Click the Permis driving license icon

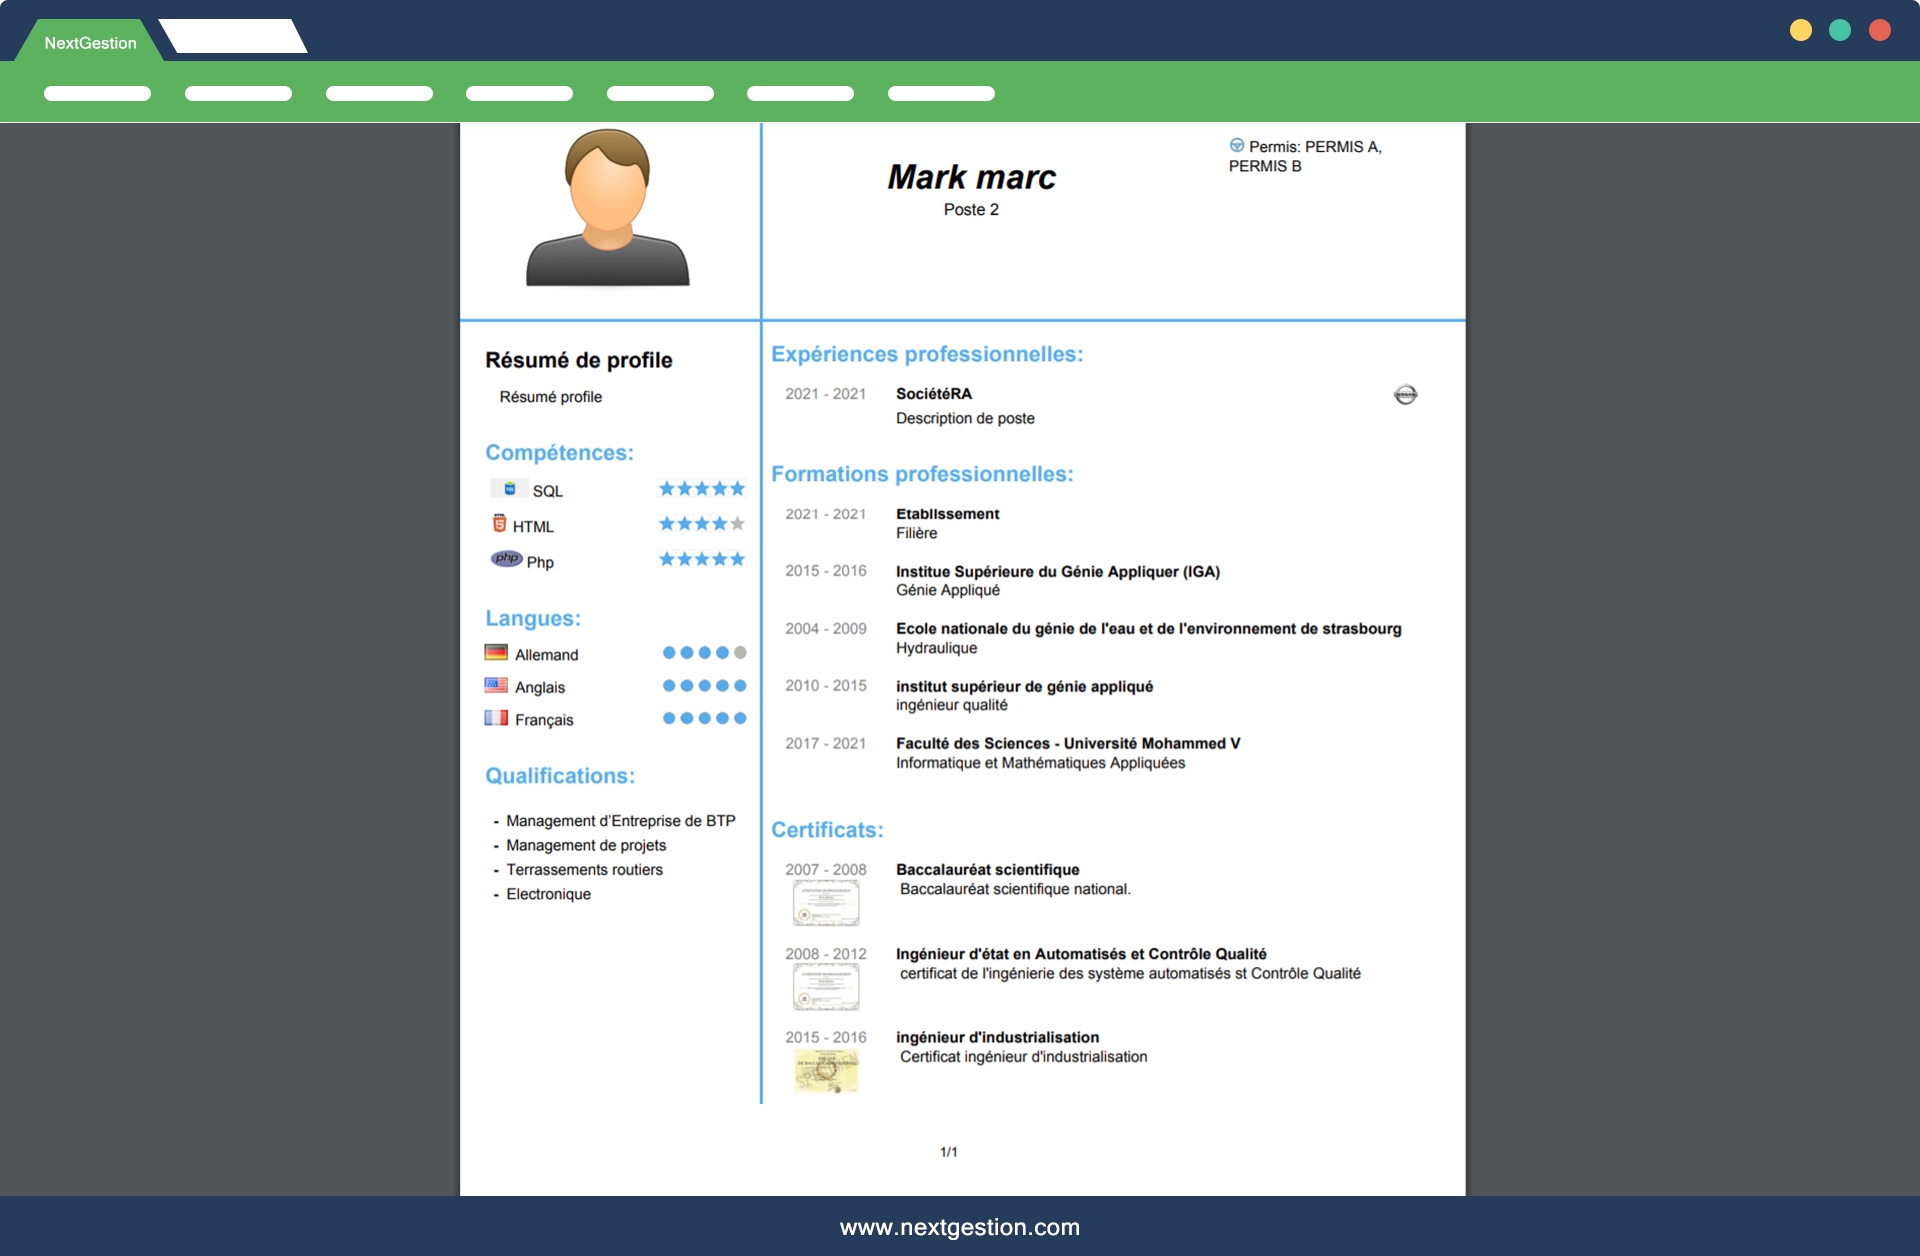1237,146
